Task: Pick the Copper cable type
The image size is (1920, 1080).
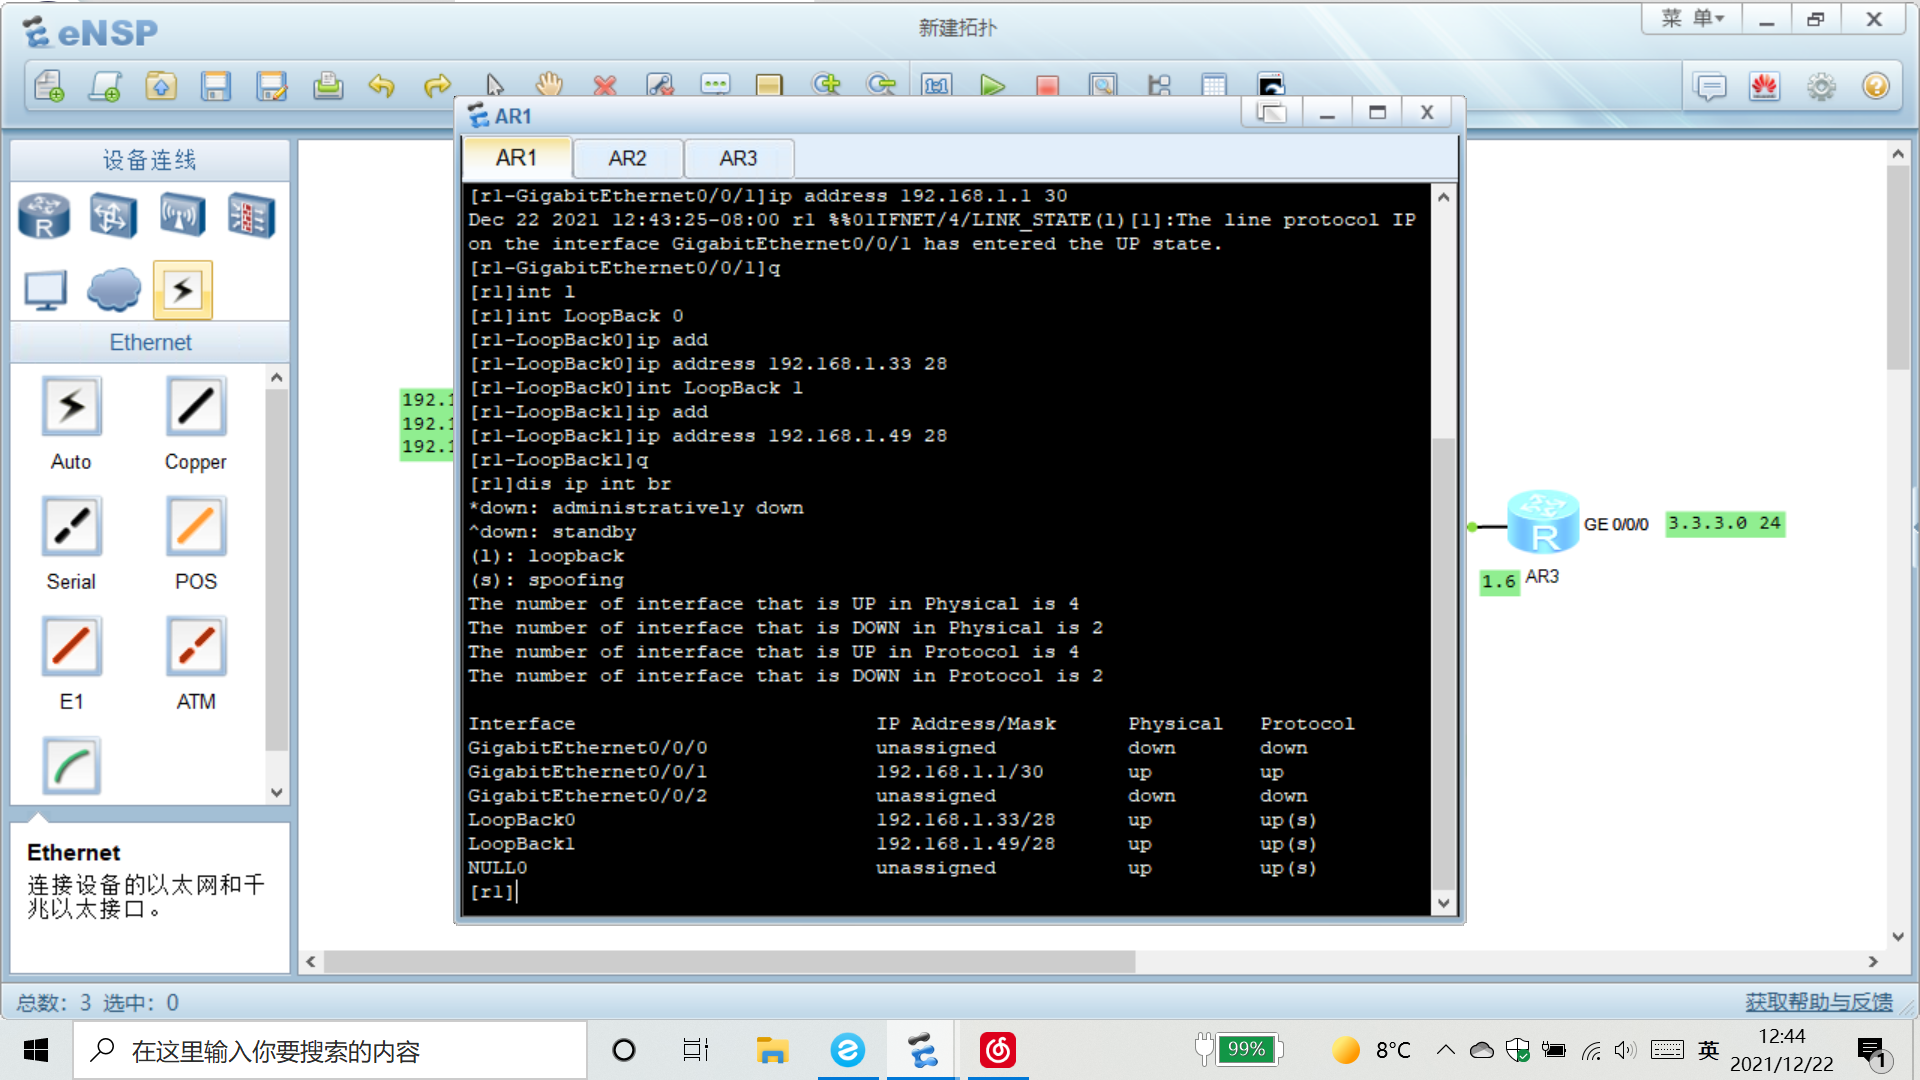Action: (195, 407)
